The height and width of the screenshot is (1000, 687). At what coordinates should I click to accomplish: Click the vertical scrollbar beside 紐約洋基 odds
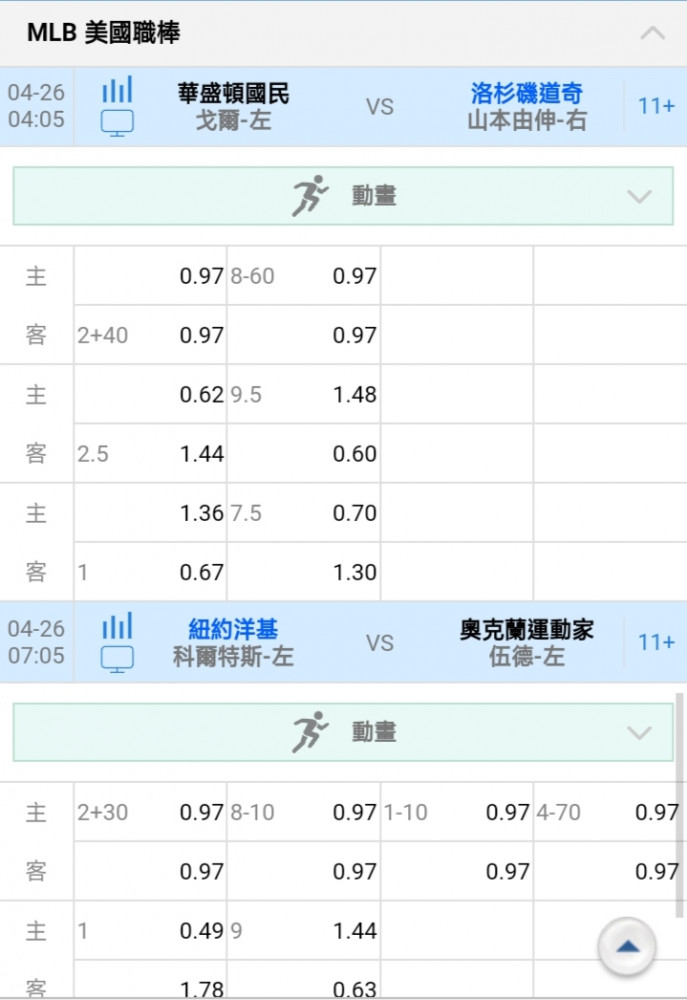point(681,805)
